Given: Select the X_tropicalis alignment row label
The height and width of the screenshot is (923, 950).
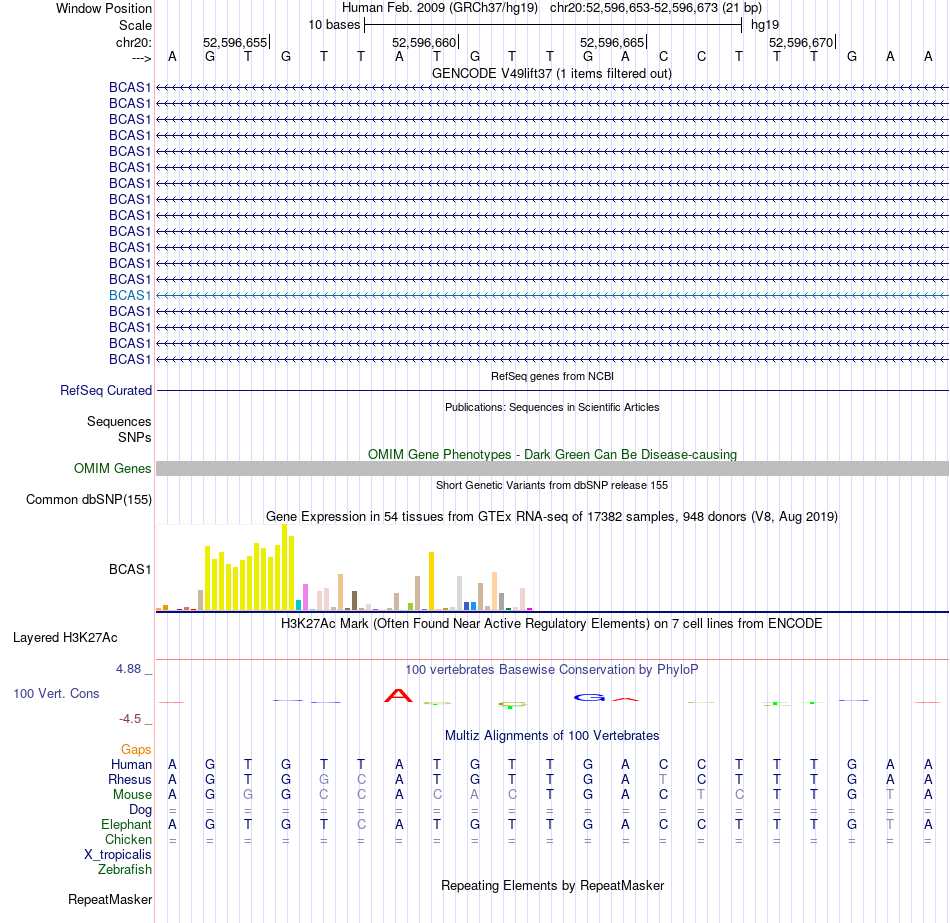Looking at the screenshot, I should (x=118, y=855).
